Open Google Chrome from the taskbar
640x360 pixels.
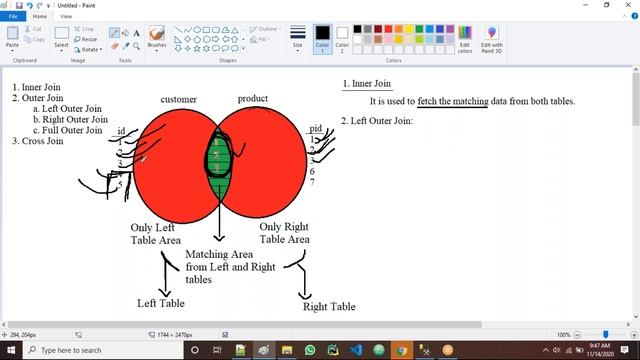tap(402, 350)
